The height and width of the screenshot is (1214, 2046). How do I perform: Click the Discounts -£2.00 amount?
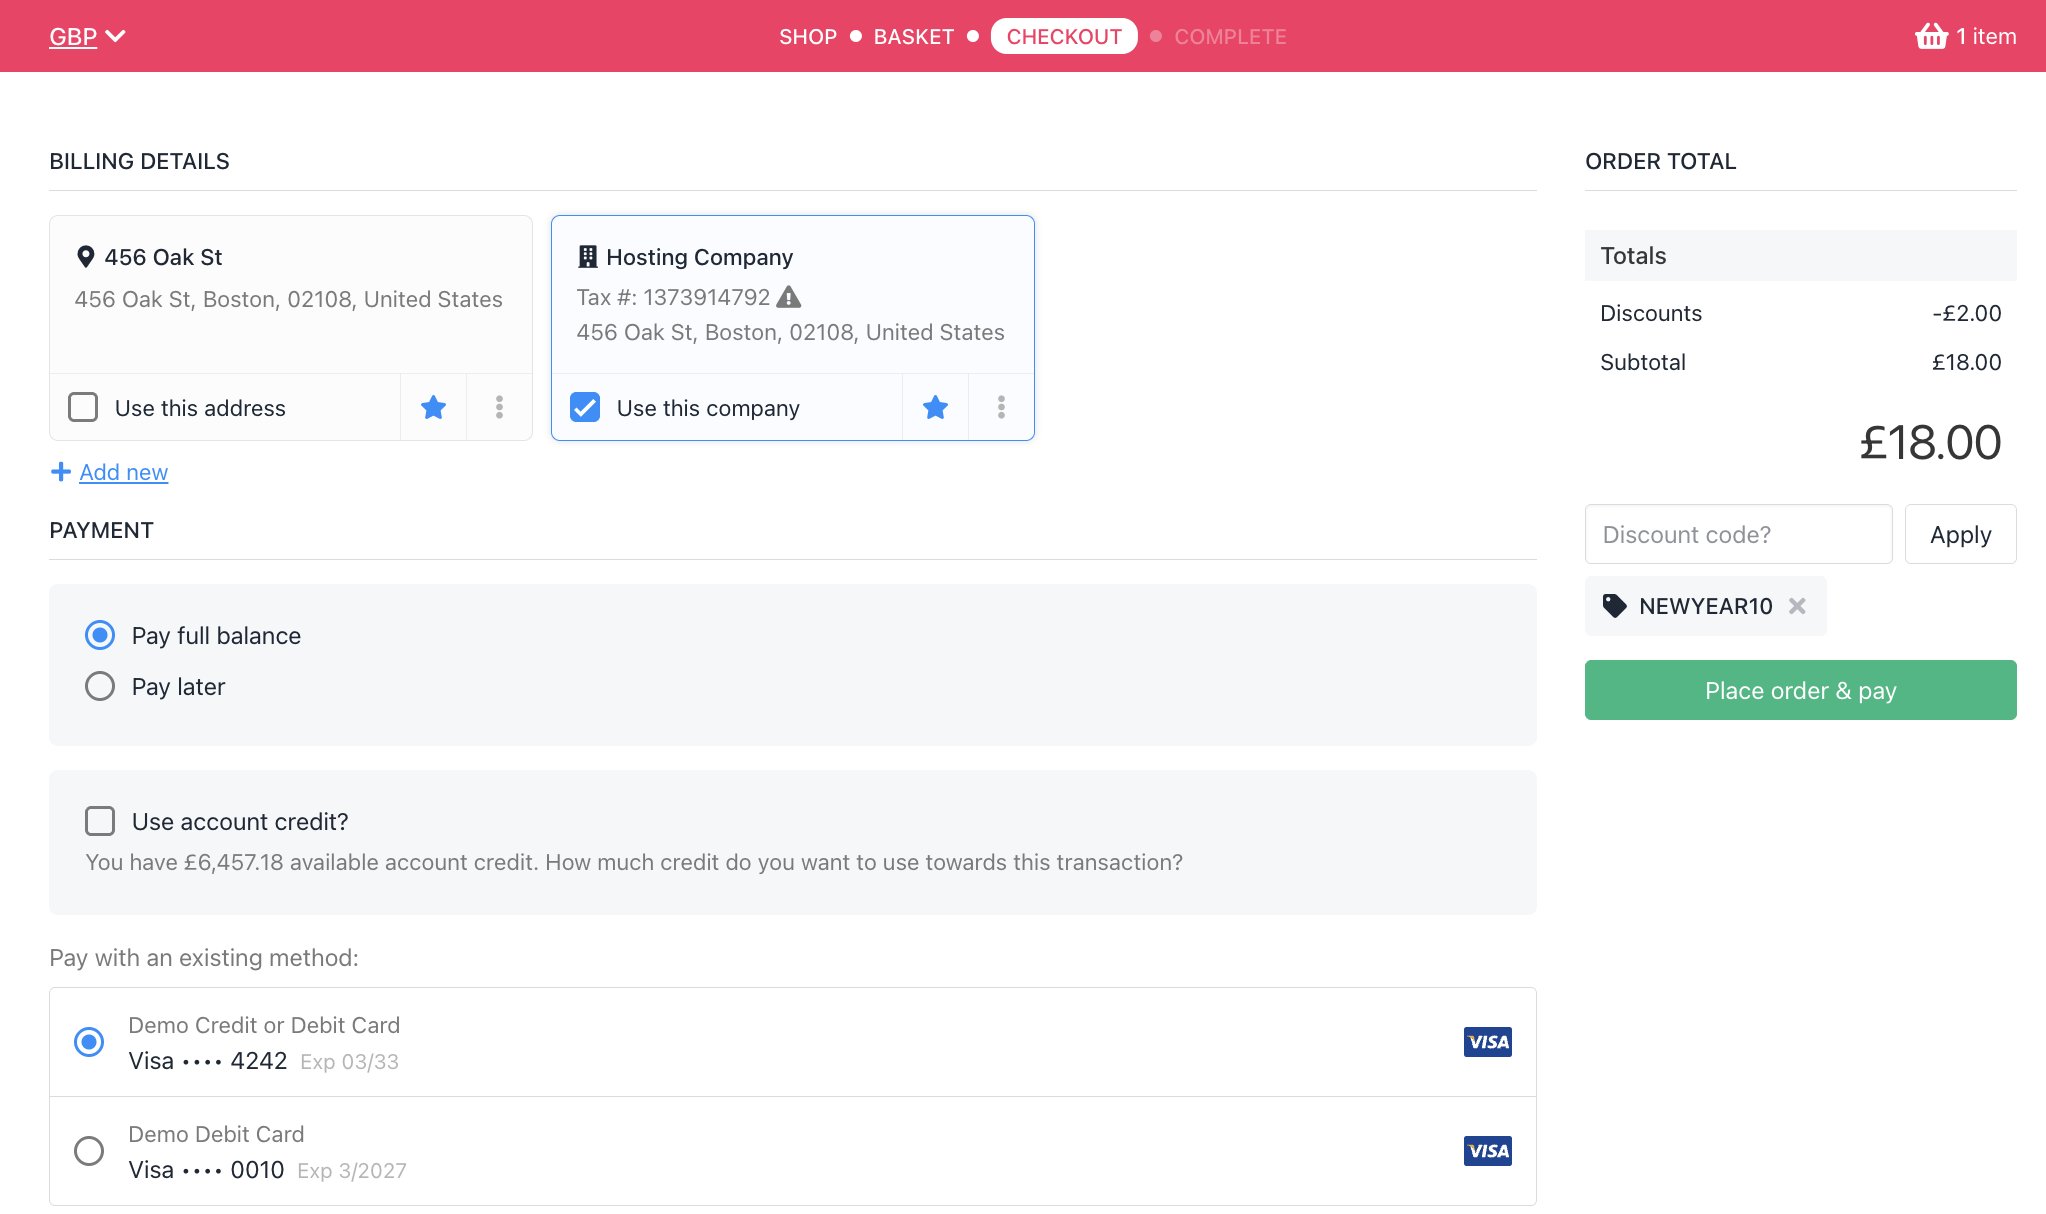[1966, 313]
